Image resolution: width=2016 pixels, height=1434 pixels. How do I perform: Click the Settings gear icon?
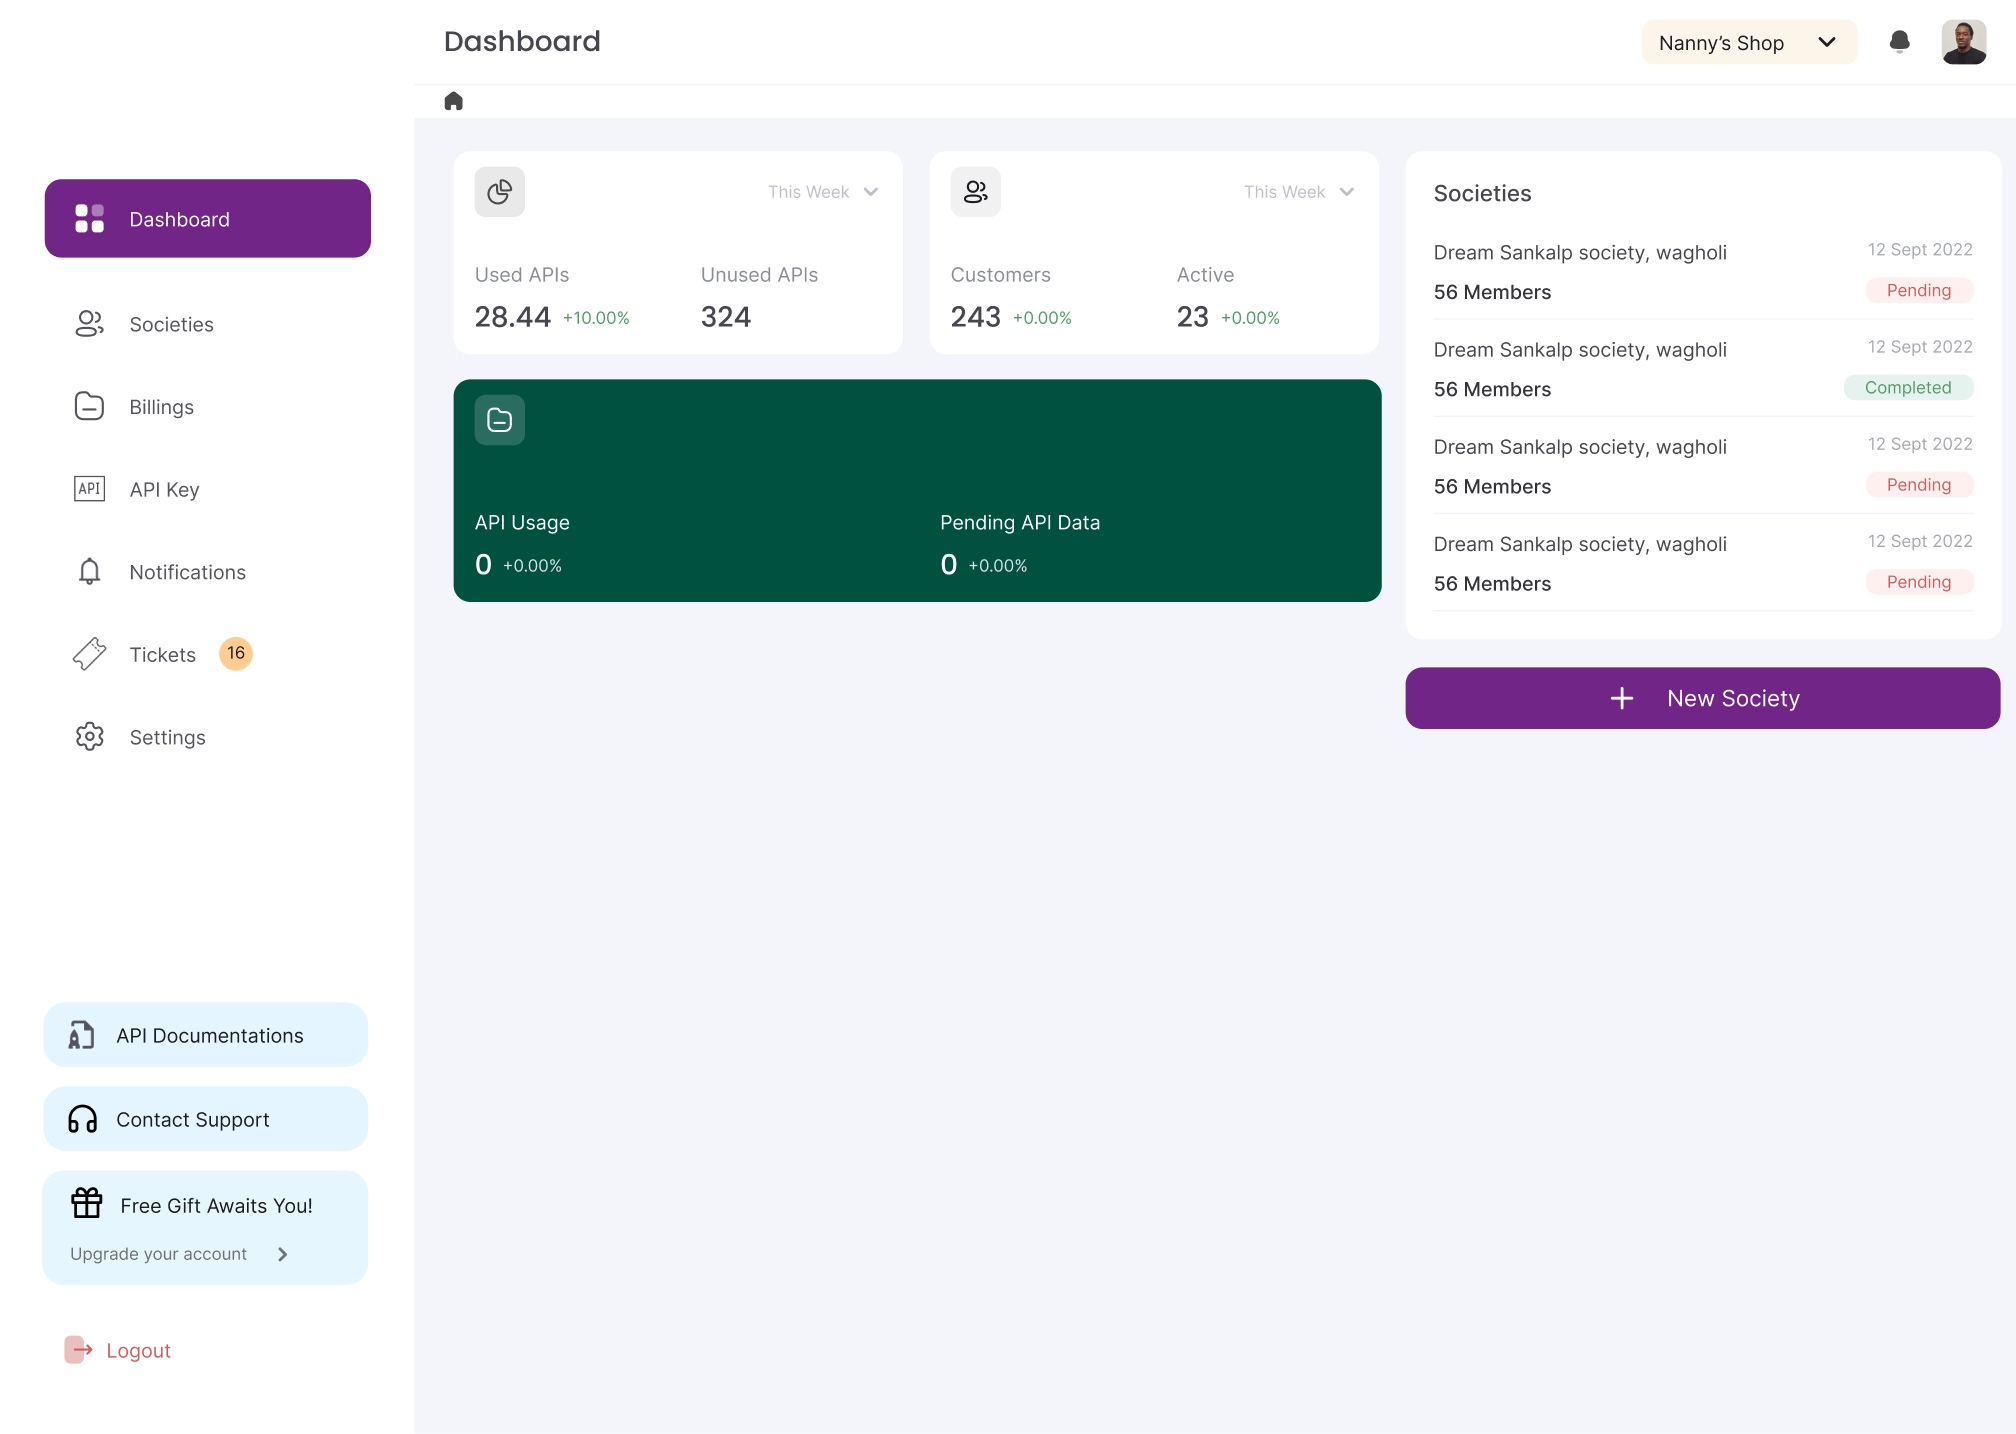point(89,737)
